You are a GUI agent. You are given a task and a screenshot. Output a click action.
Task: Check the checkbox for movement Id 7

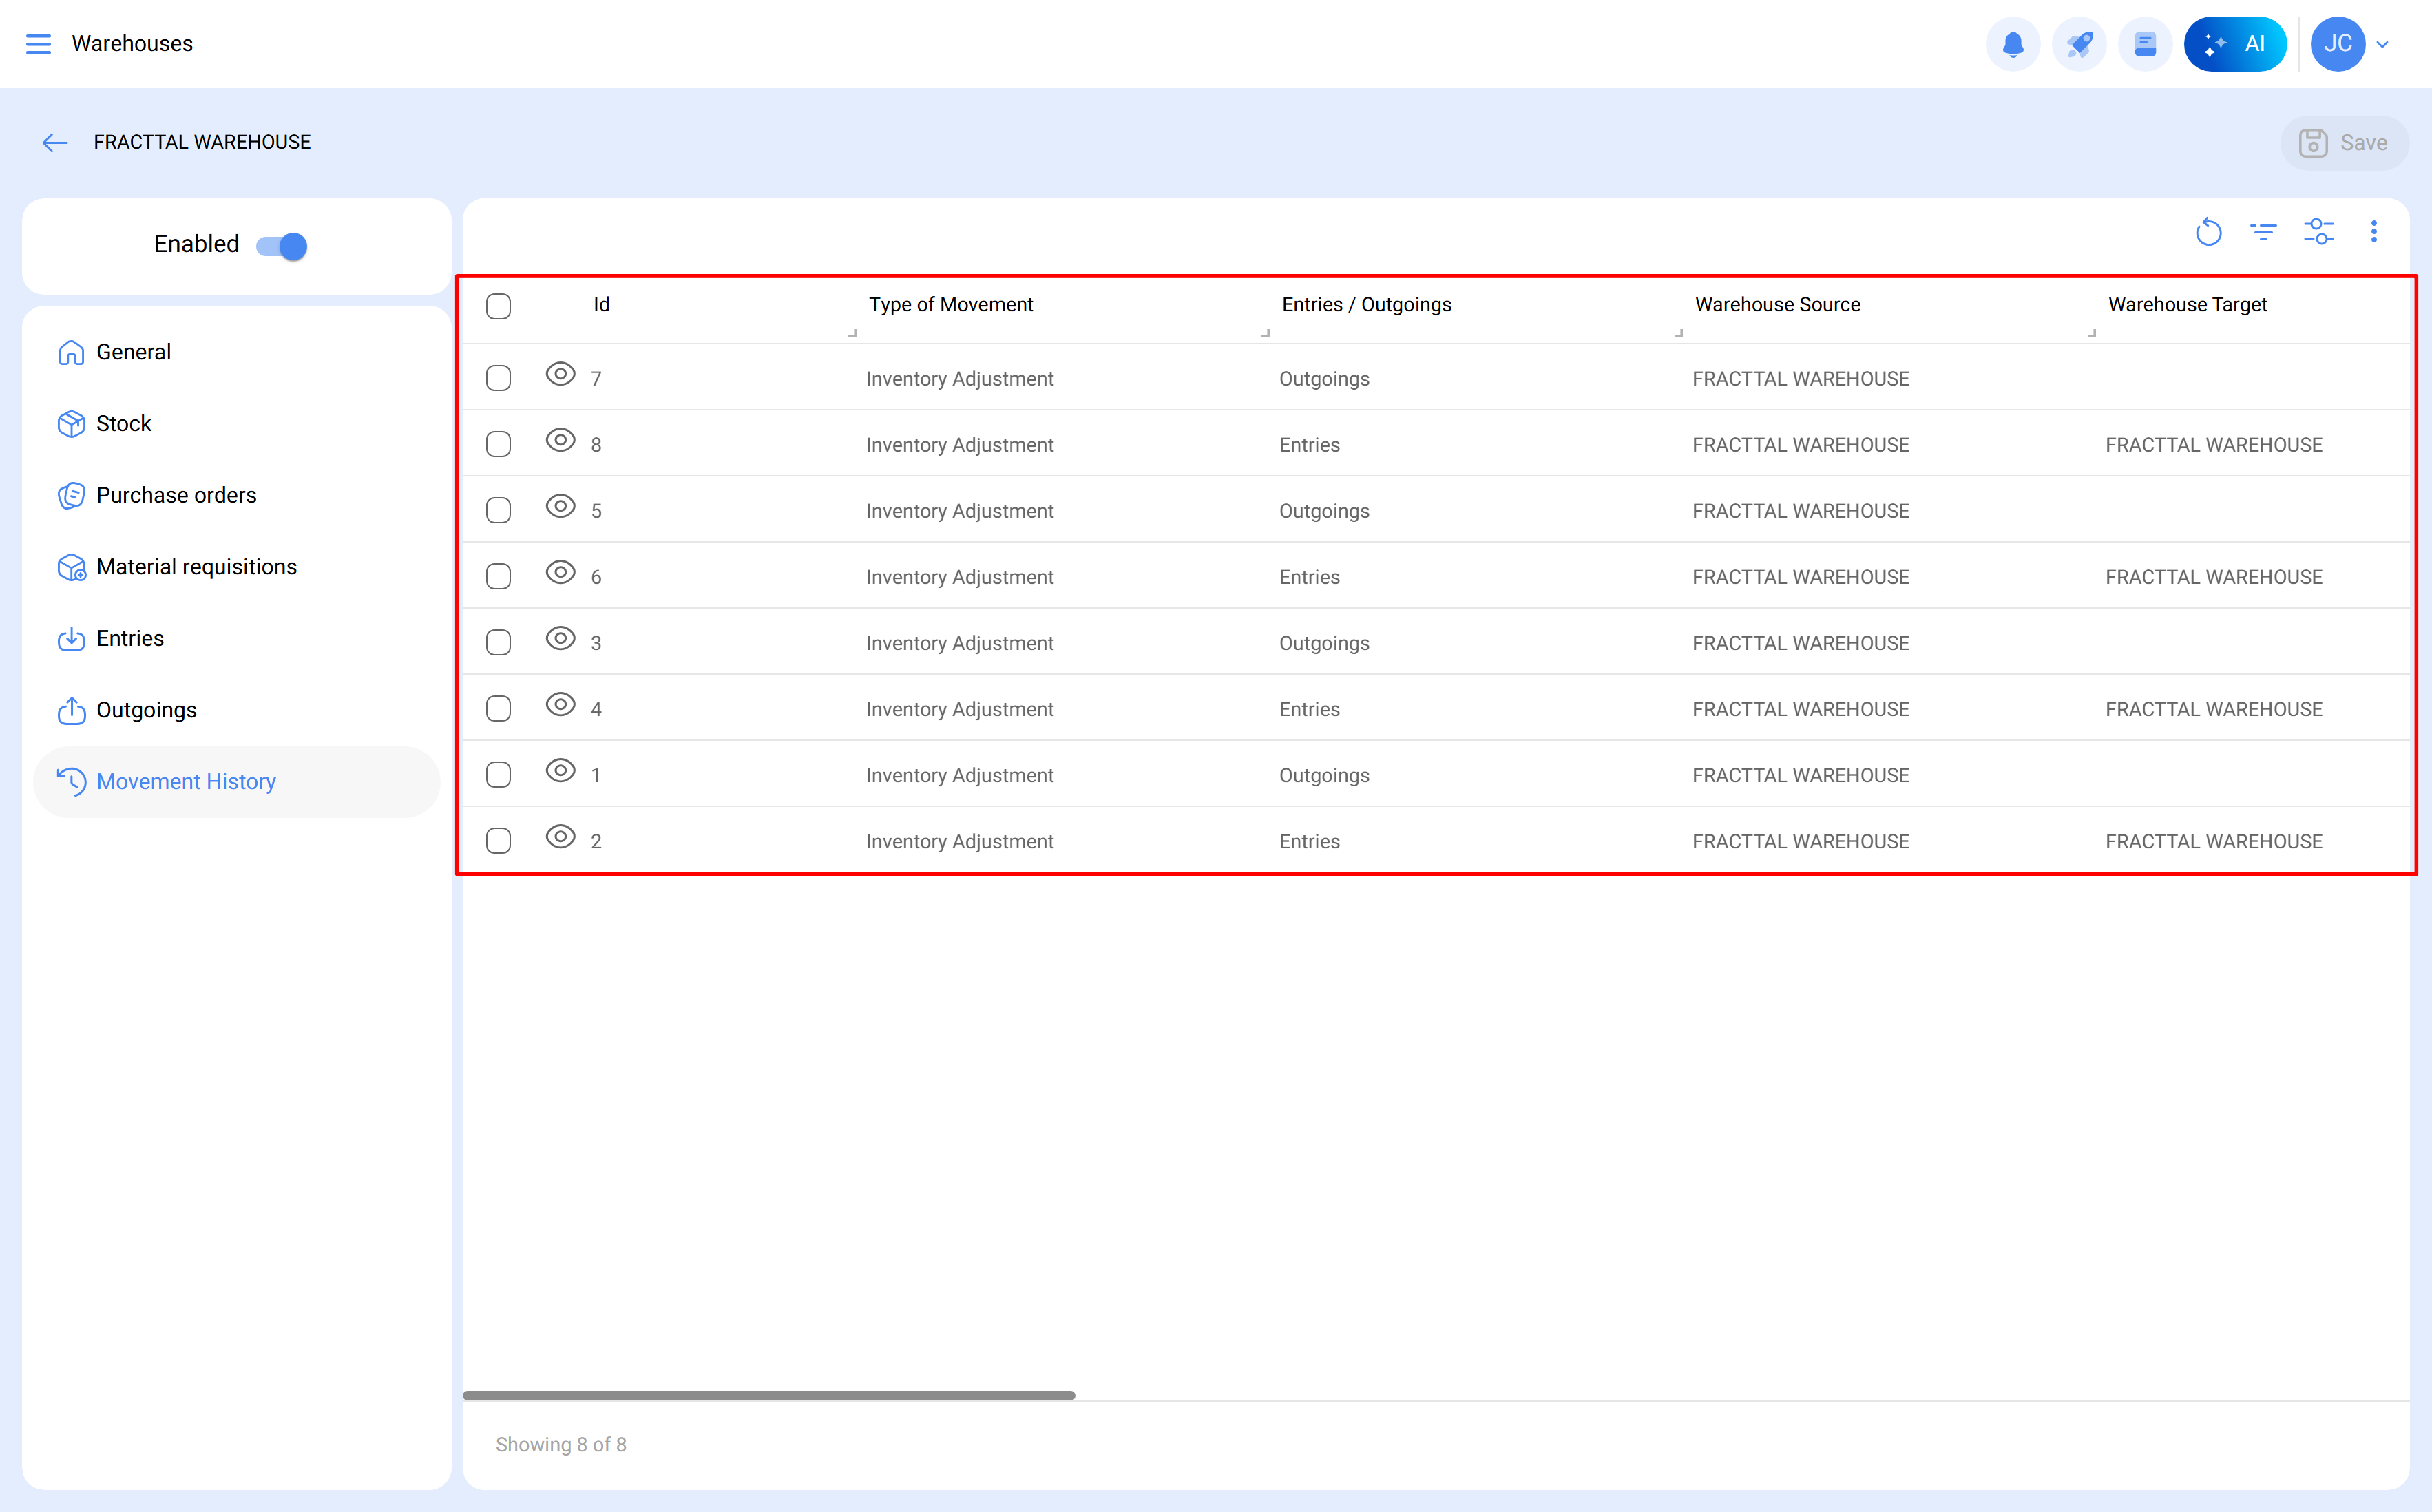click(498, 377)
